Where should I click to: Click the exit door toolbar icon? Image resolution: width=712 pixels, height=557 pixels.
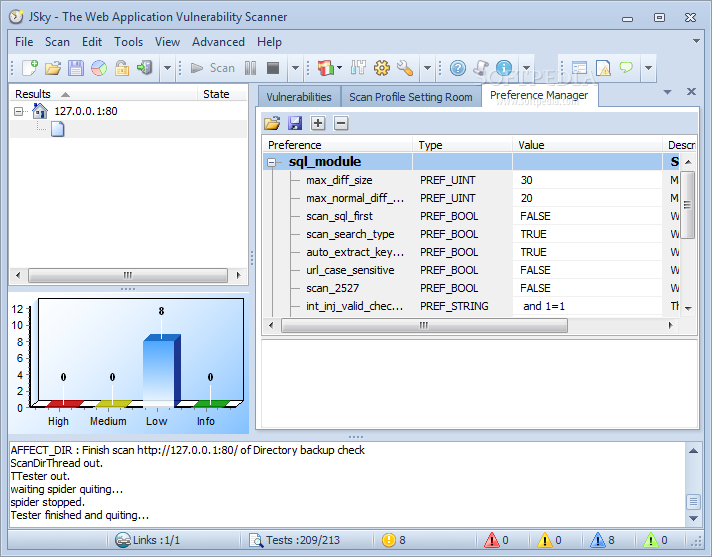click(x=144, y=68)
